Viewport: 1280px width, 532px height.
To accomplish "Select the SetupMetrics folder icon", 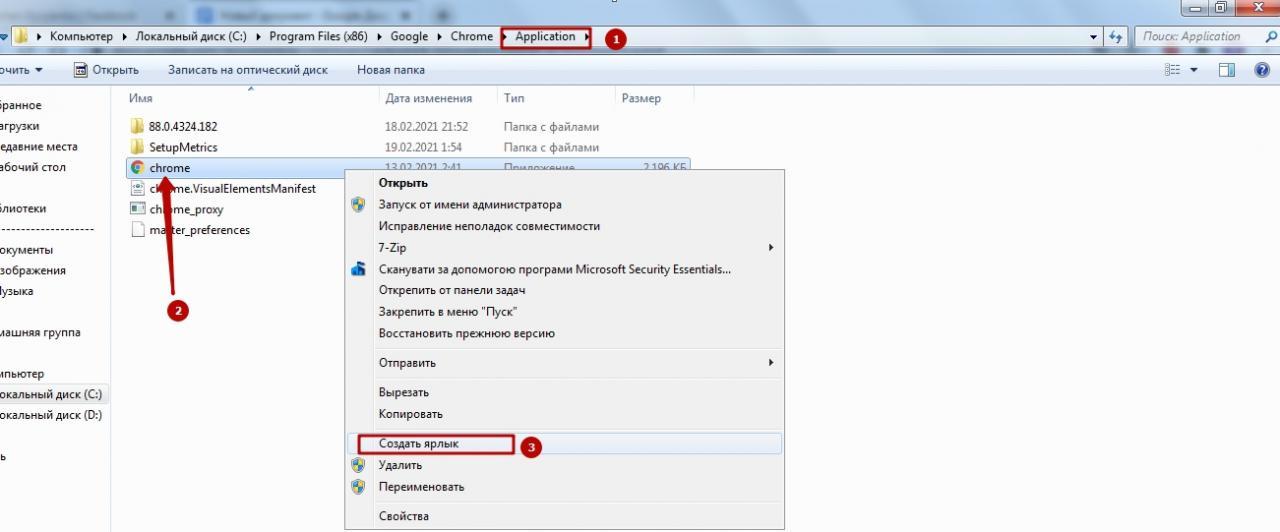I will coord(138,147).
